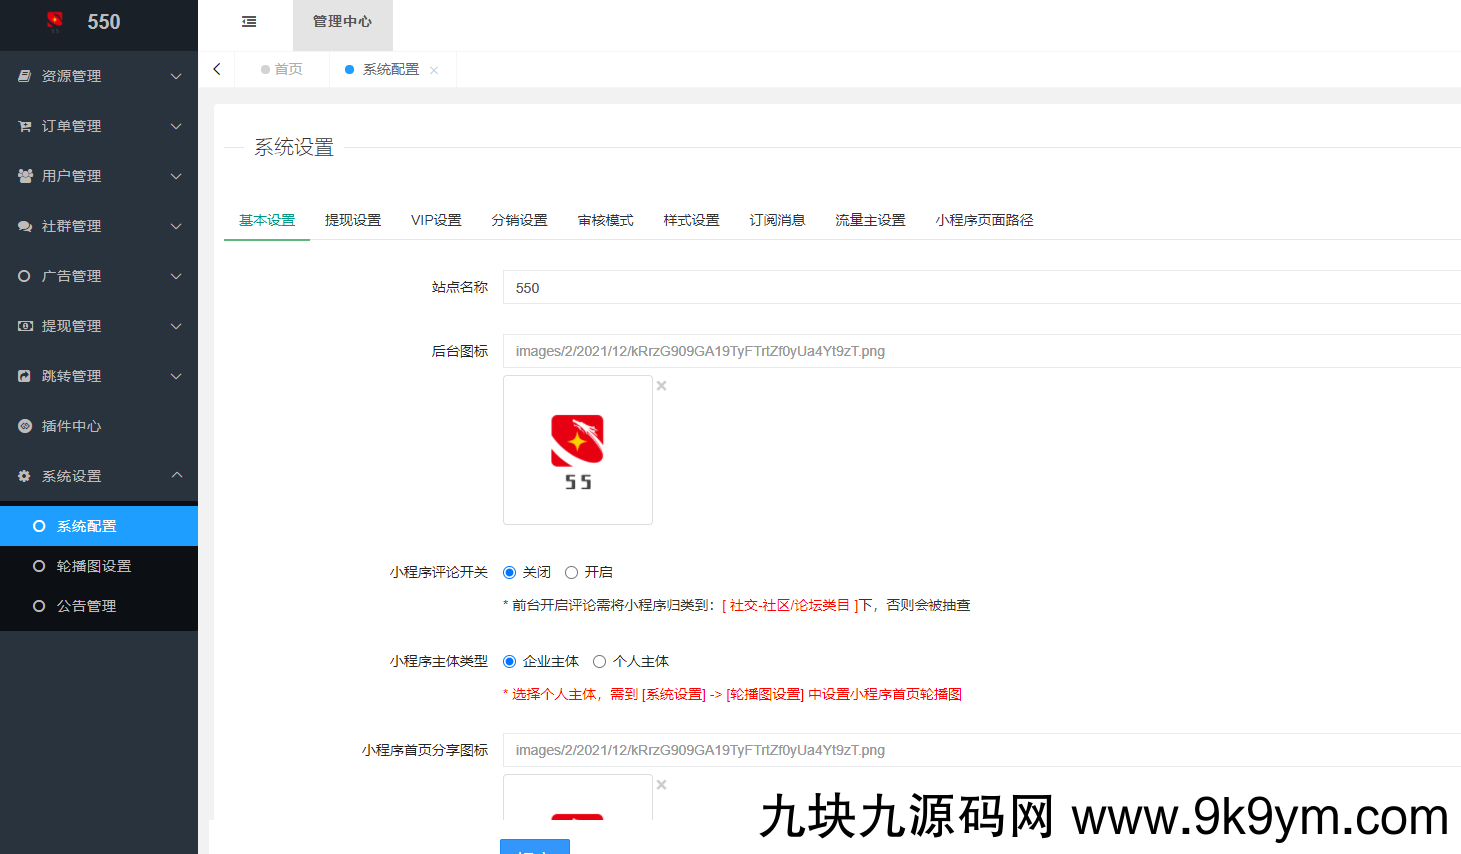Click the sidebar collapse hamburger icon

click(249, 22)
